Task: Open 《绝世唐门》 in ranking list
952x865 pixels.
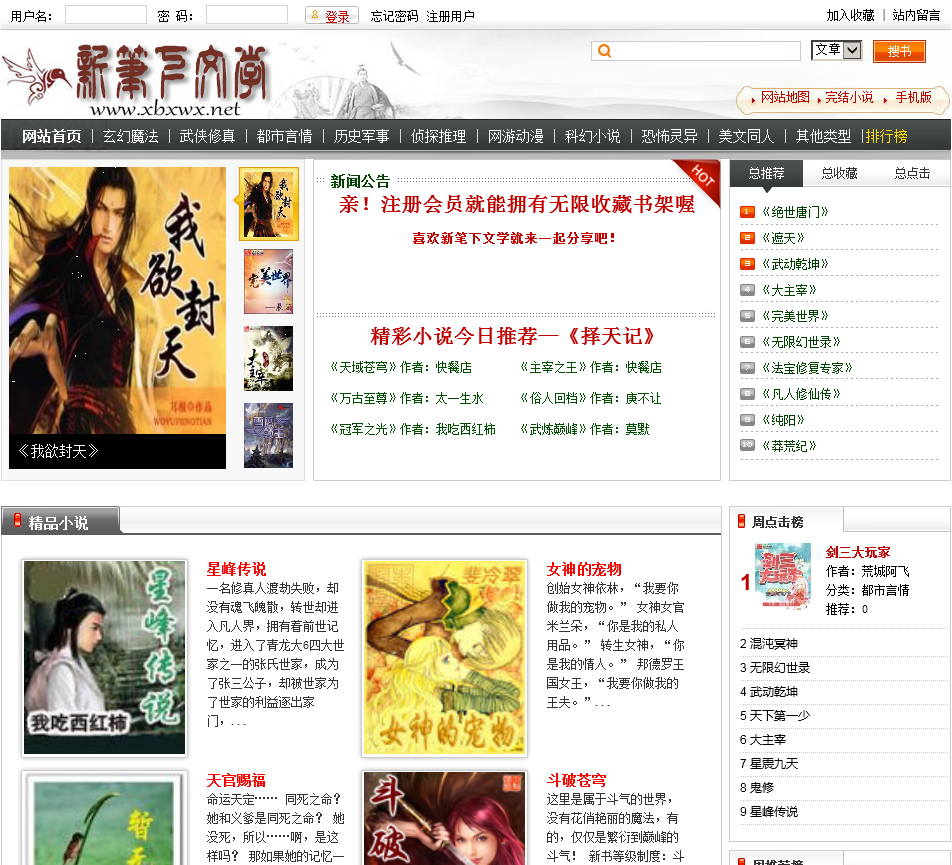Action: click(795, 212)
